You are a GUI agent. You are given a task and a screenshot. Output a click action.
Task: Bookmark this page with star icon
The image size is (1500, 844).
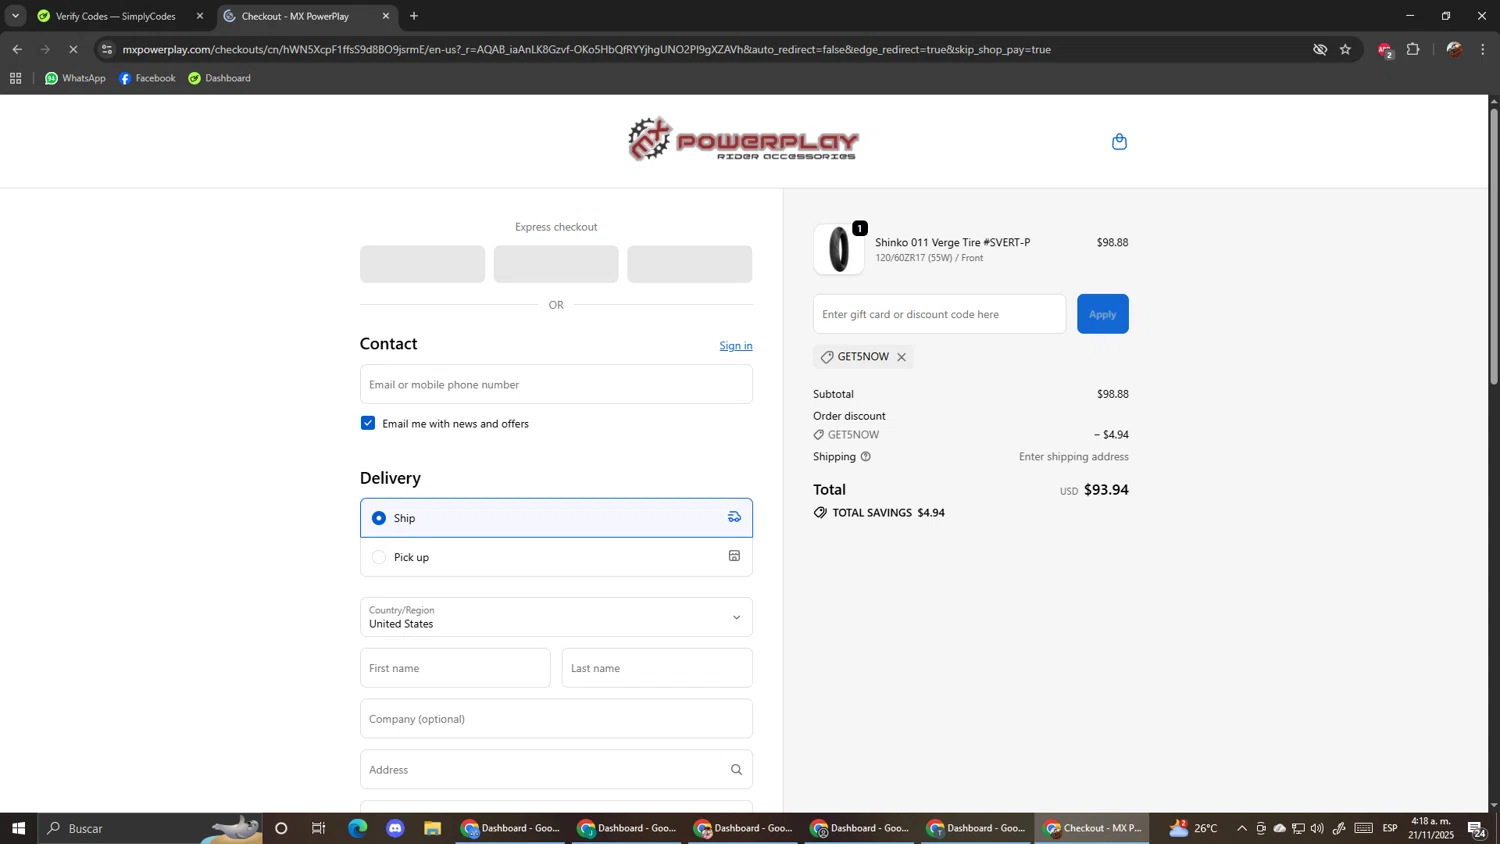click(1345, 49)
